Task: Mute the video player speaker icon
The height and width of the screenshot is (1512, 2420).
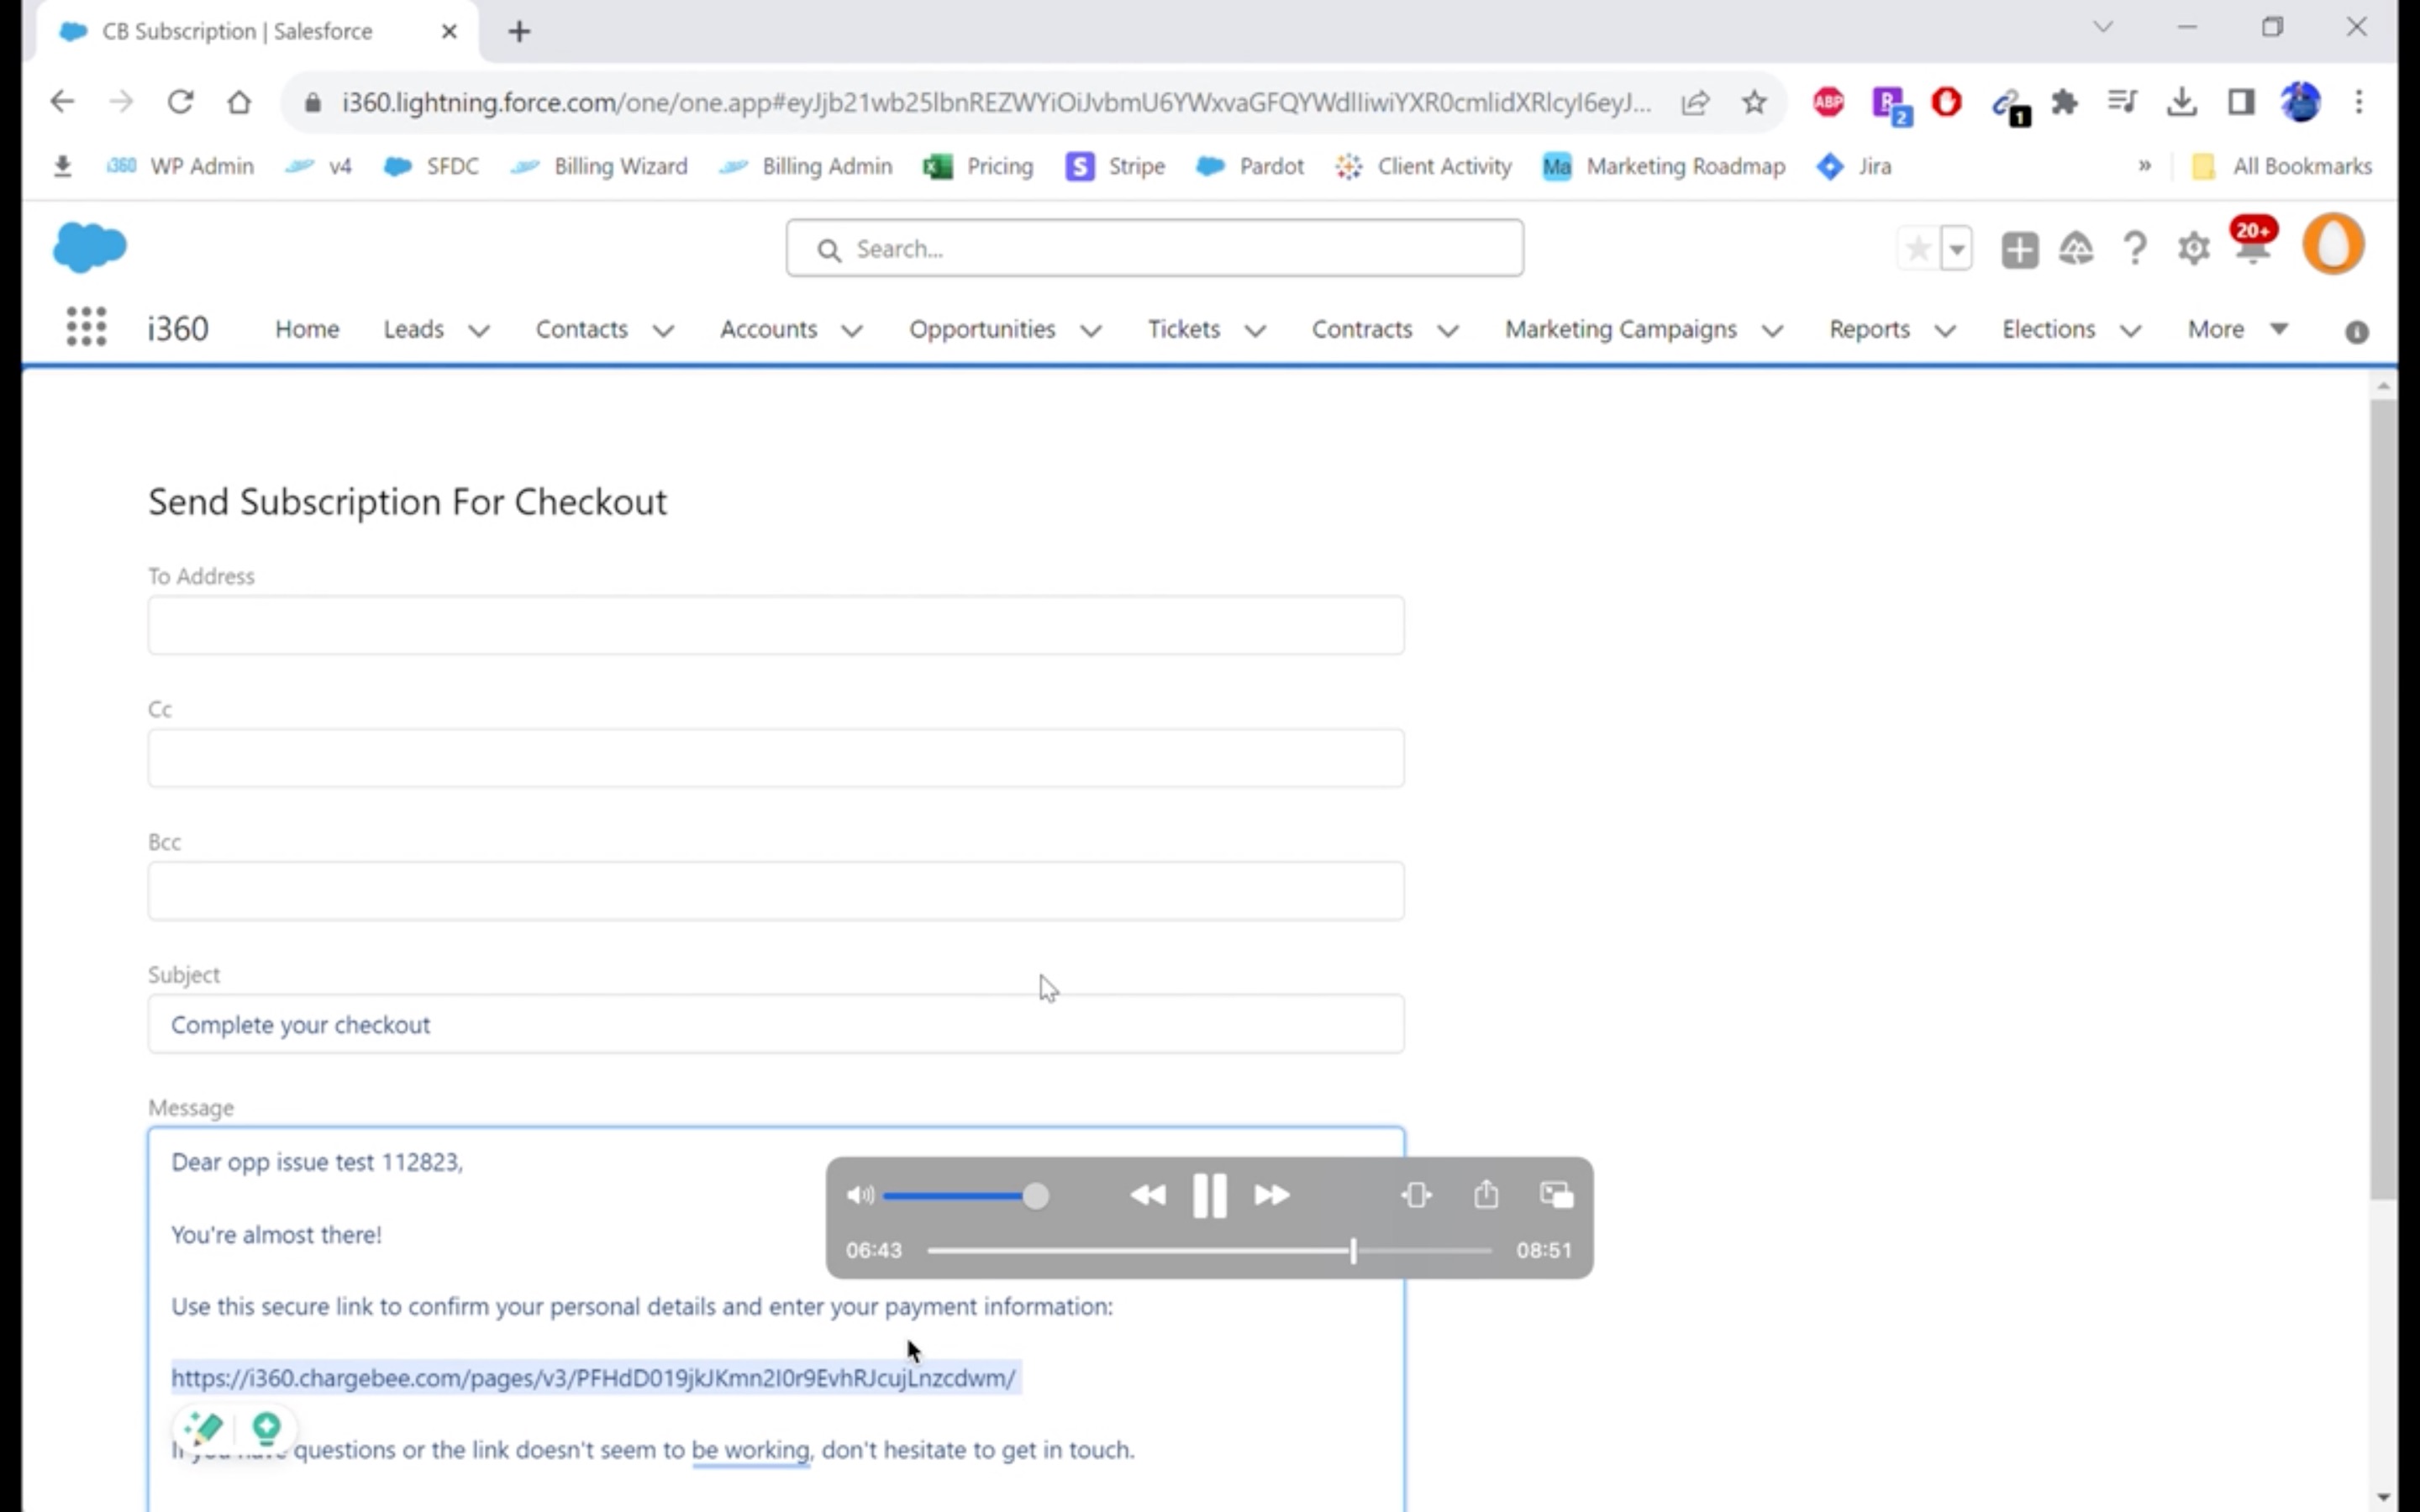Action: click(x=859, y=1195)
